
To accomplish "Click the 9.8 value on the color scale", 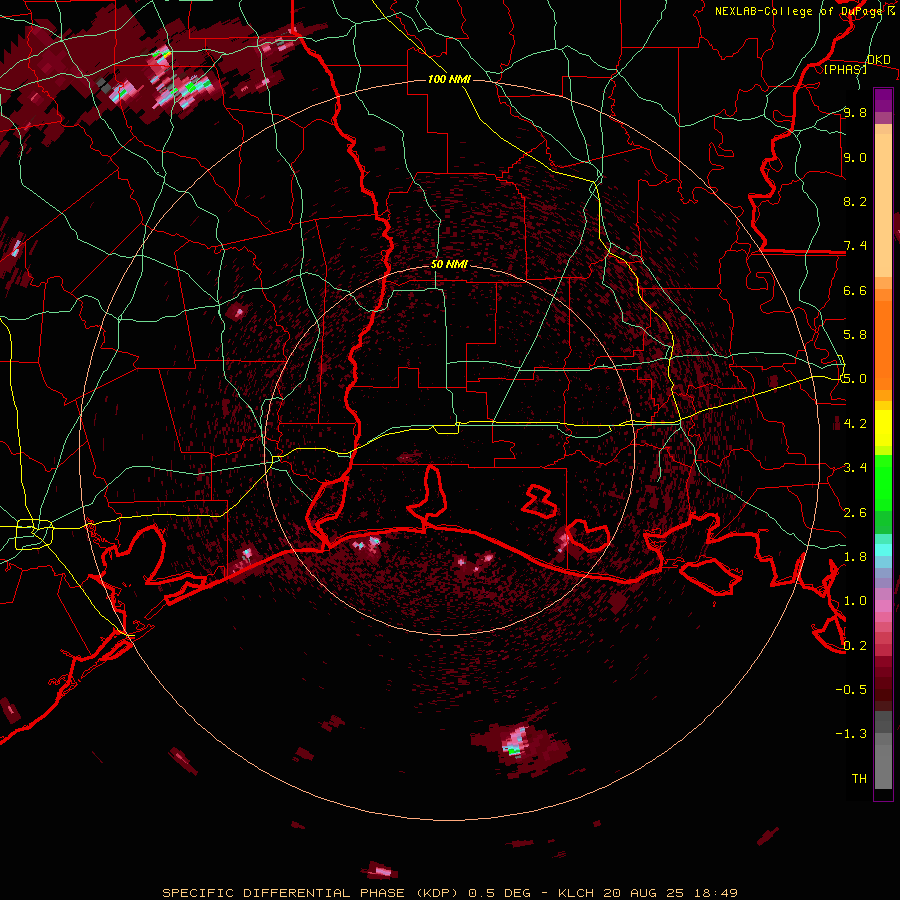I will [x=855, y=112].
